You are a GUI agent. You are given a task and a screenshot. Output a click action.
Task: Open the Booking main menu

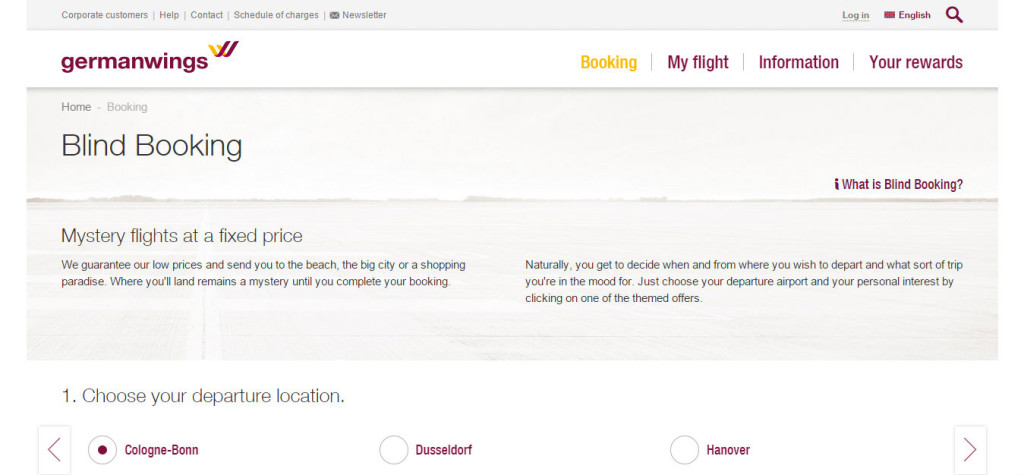(609, 62)
